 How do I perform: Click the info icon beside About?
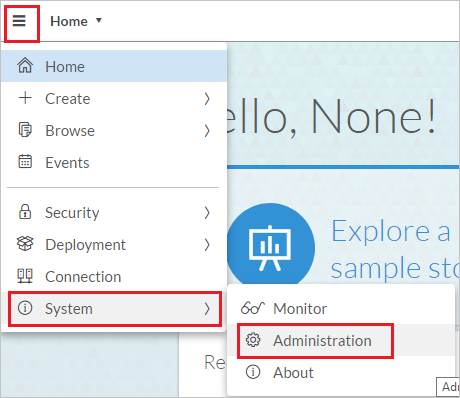tap(253, 372)
